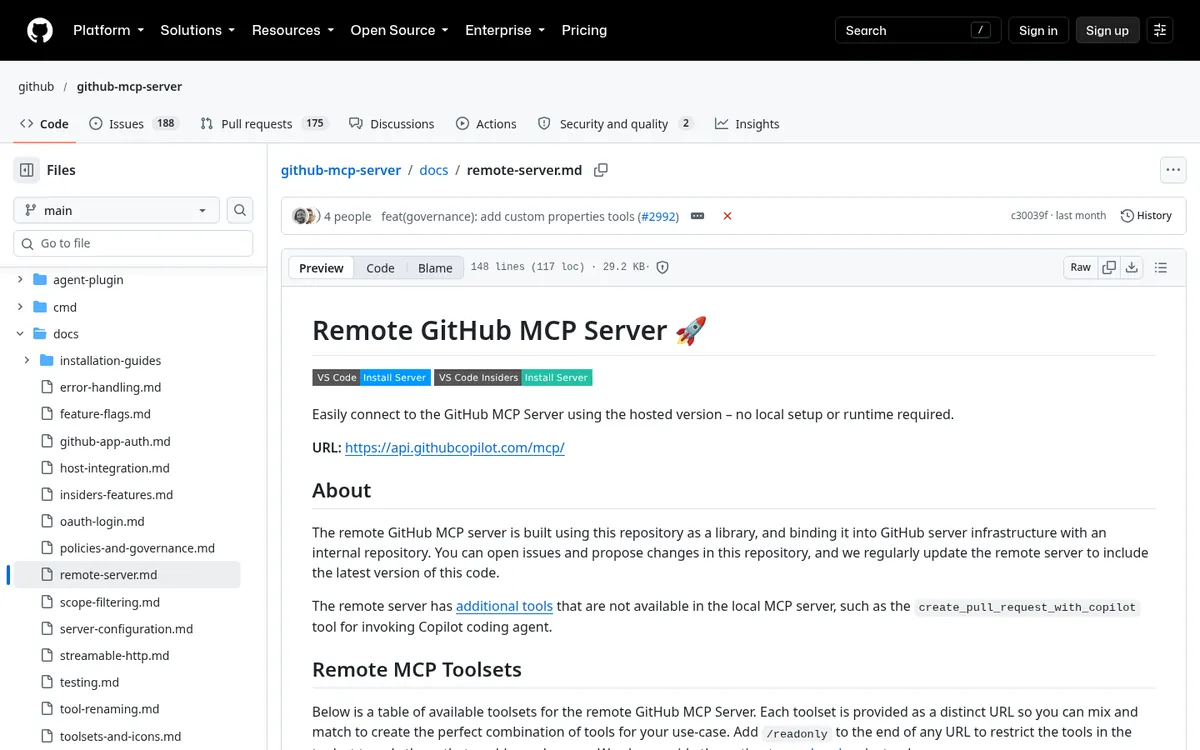The image size is (1200, 750).
Task: Open error-handling.md in file tree
Action: [x=110, y=387]
